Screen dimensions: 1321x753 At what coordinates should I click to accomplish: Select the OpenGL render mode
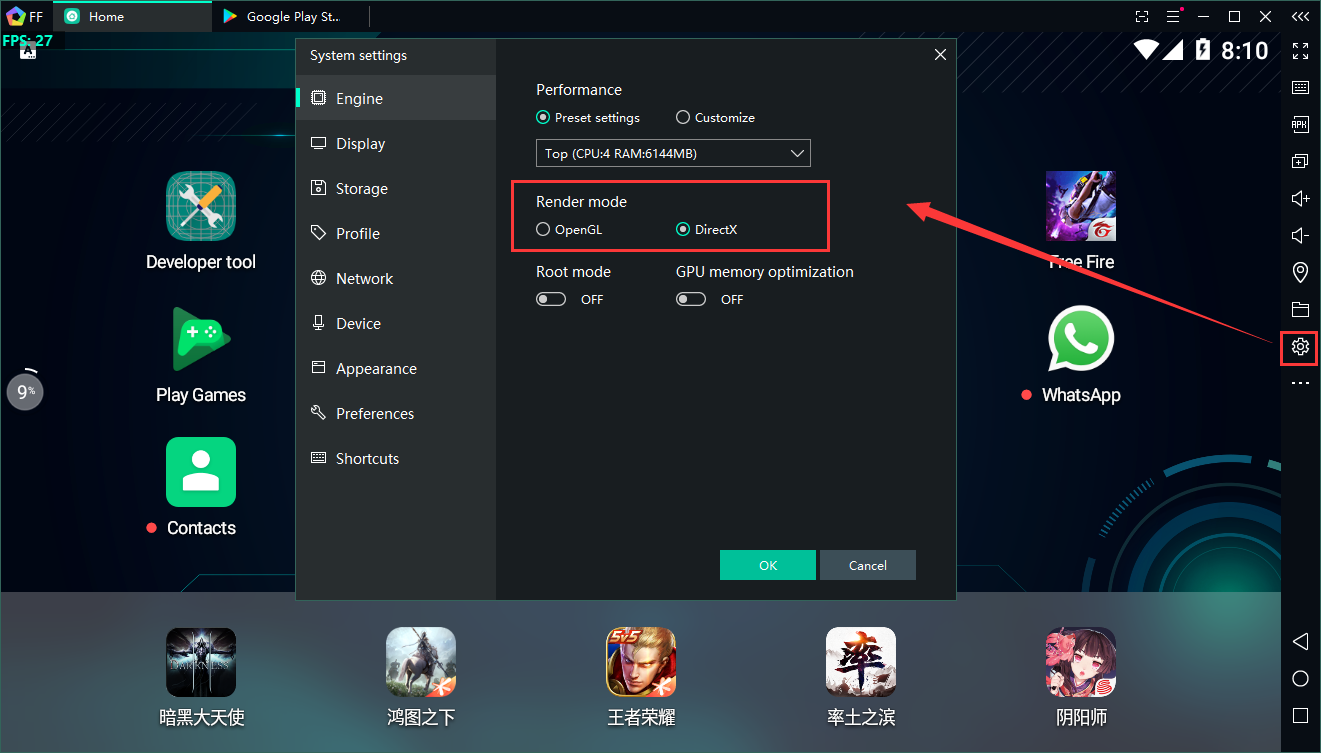pos(543,229)
